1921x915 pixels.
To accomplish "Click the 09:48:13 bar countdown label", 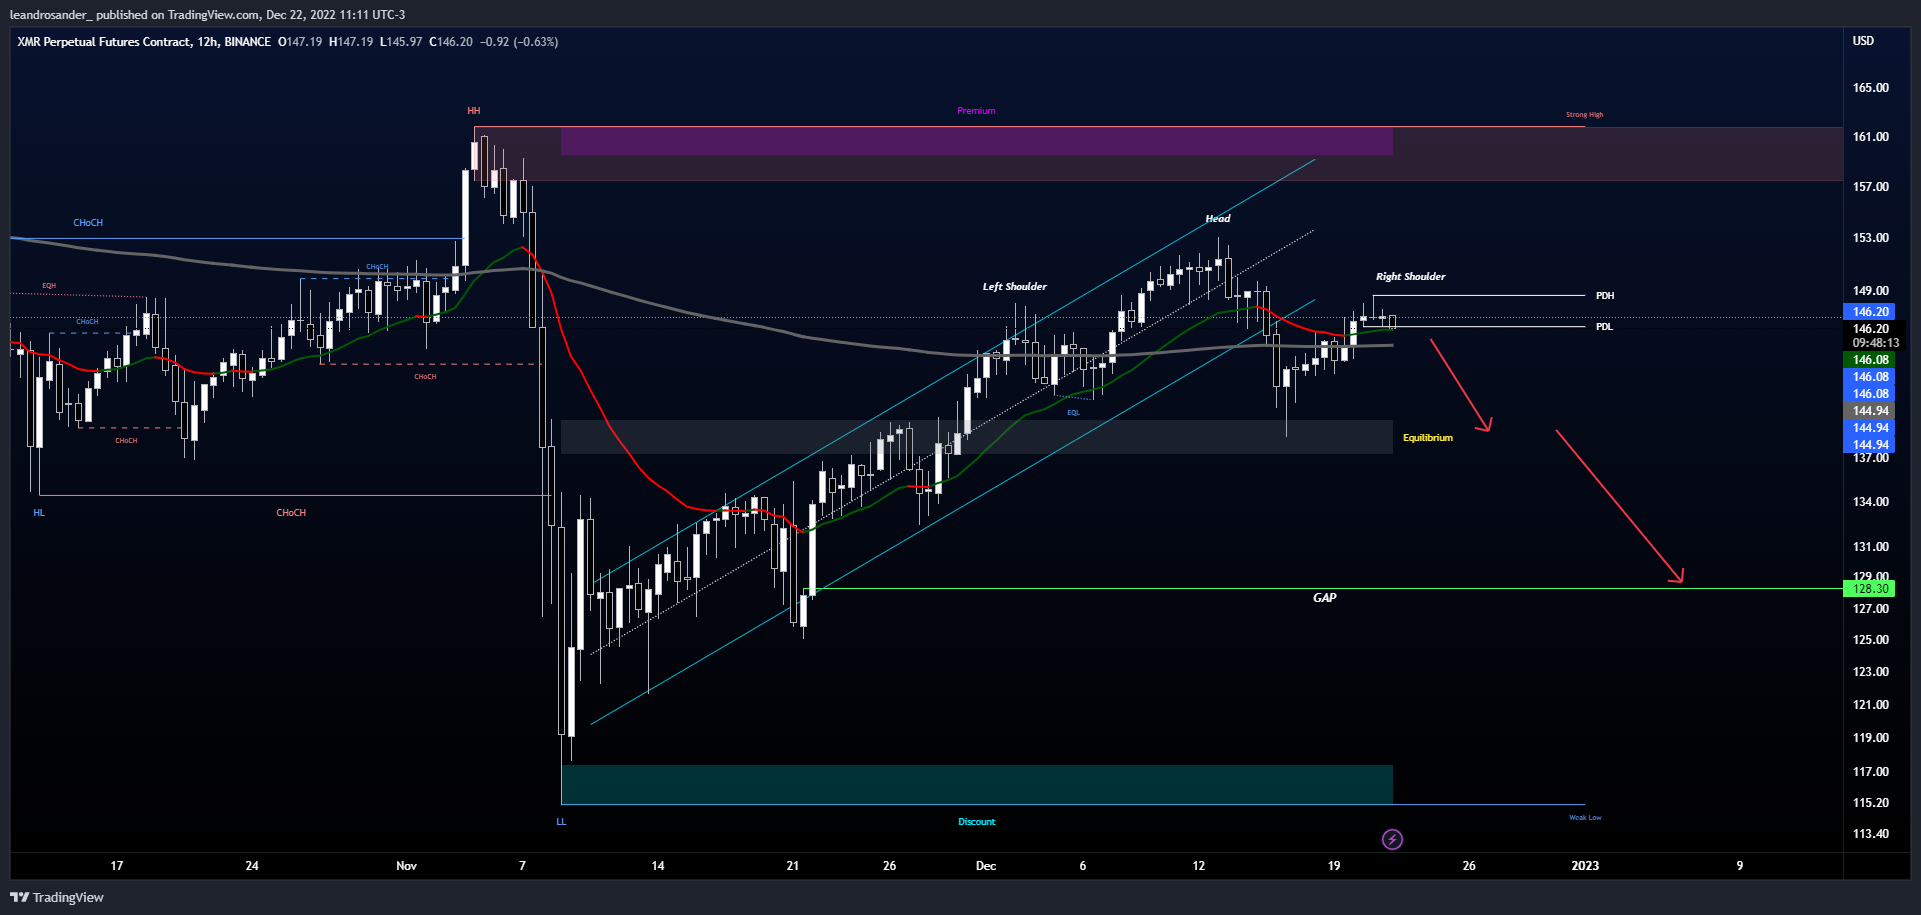I will [1875, 343].
